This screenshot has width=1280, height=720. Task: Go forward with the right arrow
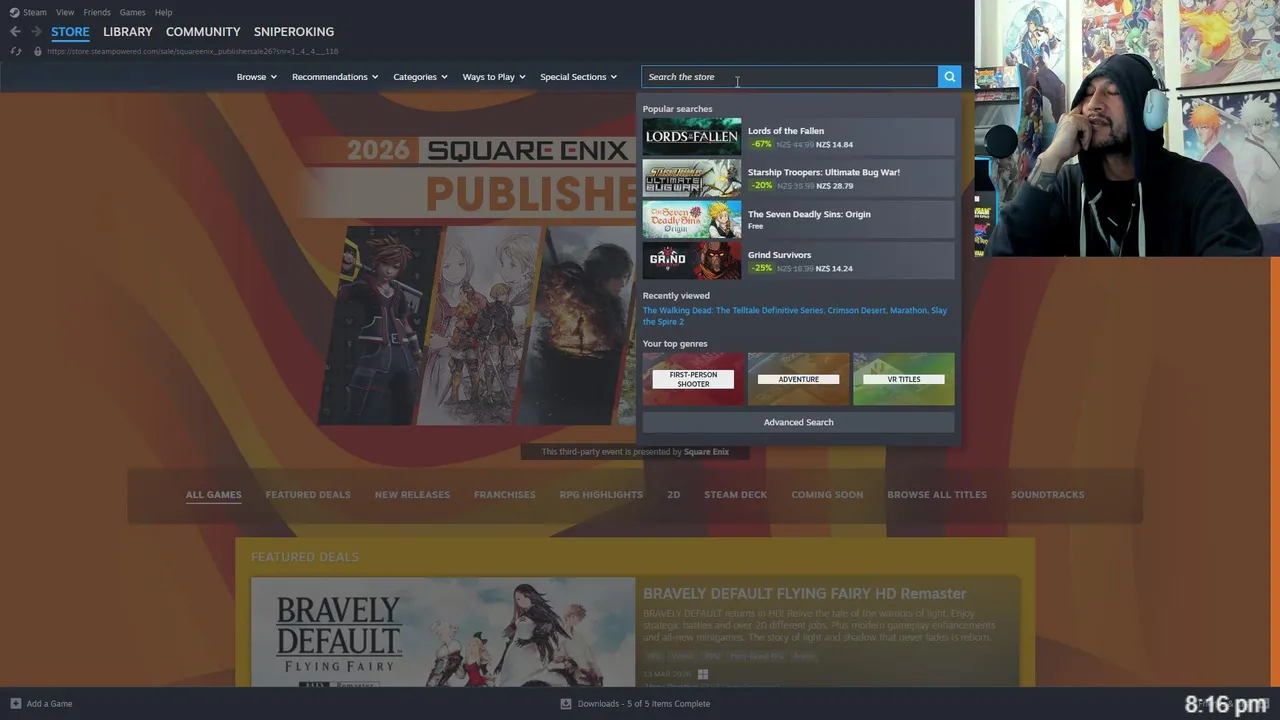36,32
